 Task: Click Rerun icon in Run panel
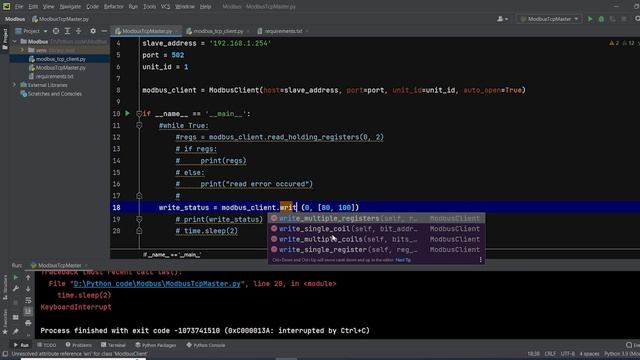pos(16,278)
